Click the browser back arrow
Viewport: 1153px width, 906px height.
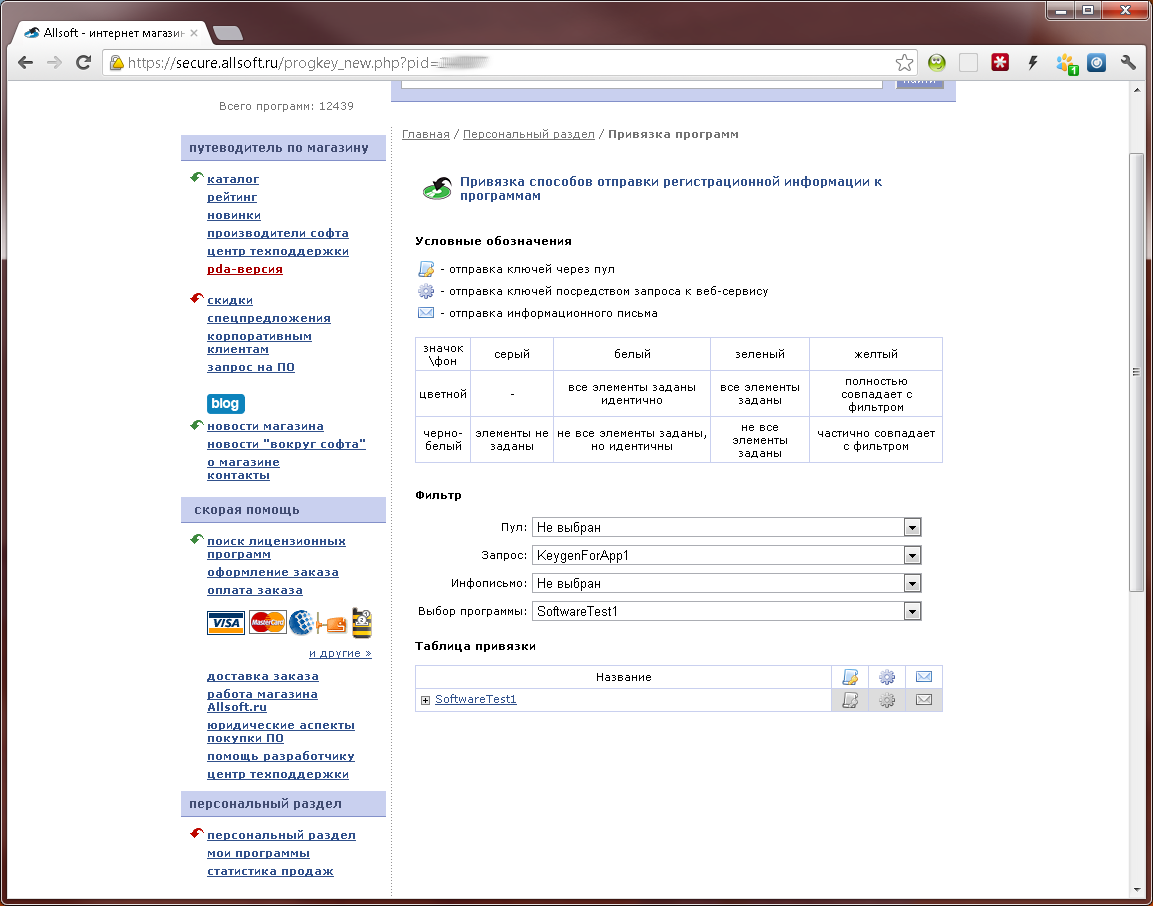(x=25, y=63)
